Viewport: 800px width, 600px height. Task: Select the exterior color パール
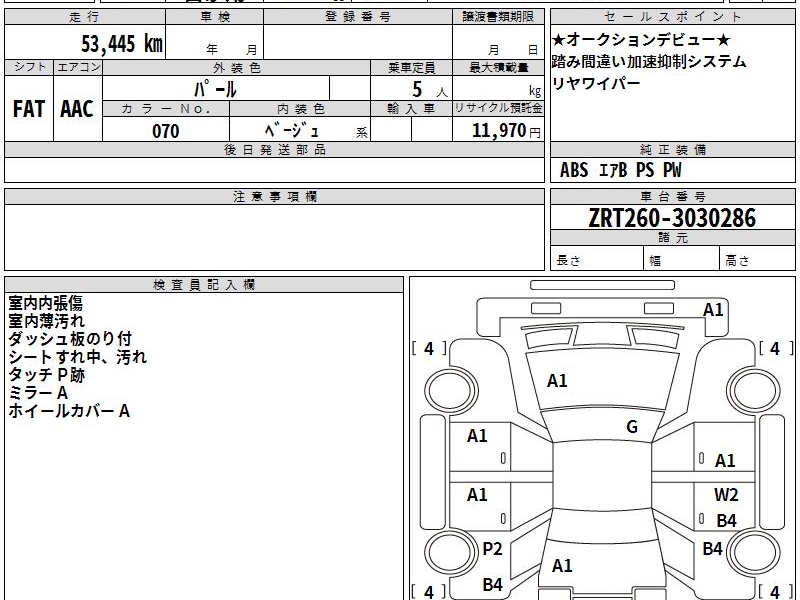[215, 89]
